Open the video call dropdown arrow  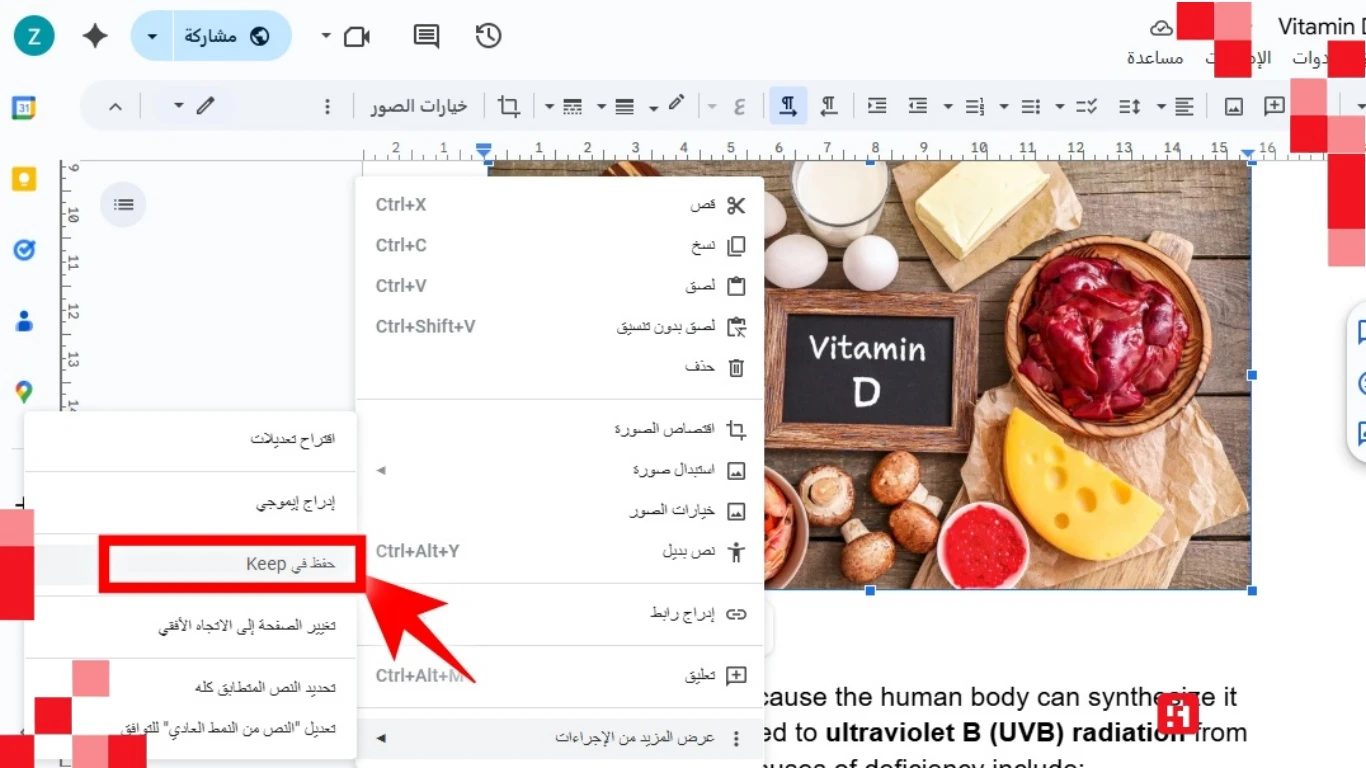326,37
